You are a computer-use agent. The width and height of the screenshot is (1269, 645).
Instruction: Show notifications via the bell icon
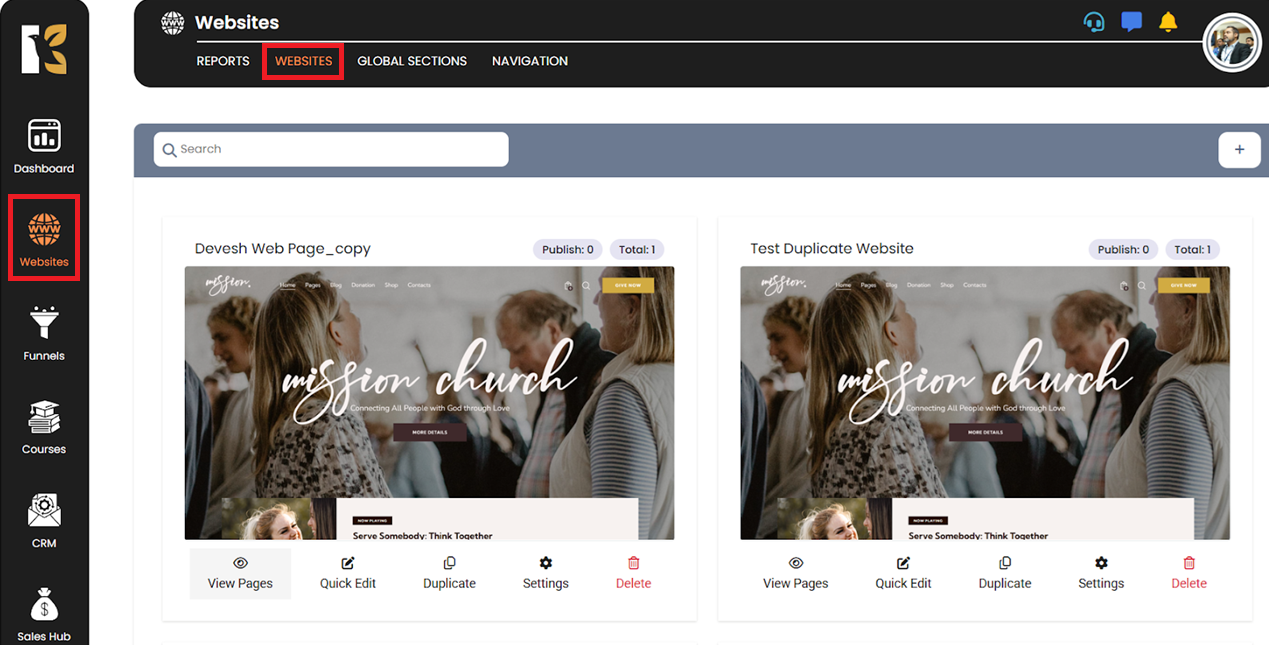point(1168,22)
